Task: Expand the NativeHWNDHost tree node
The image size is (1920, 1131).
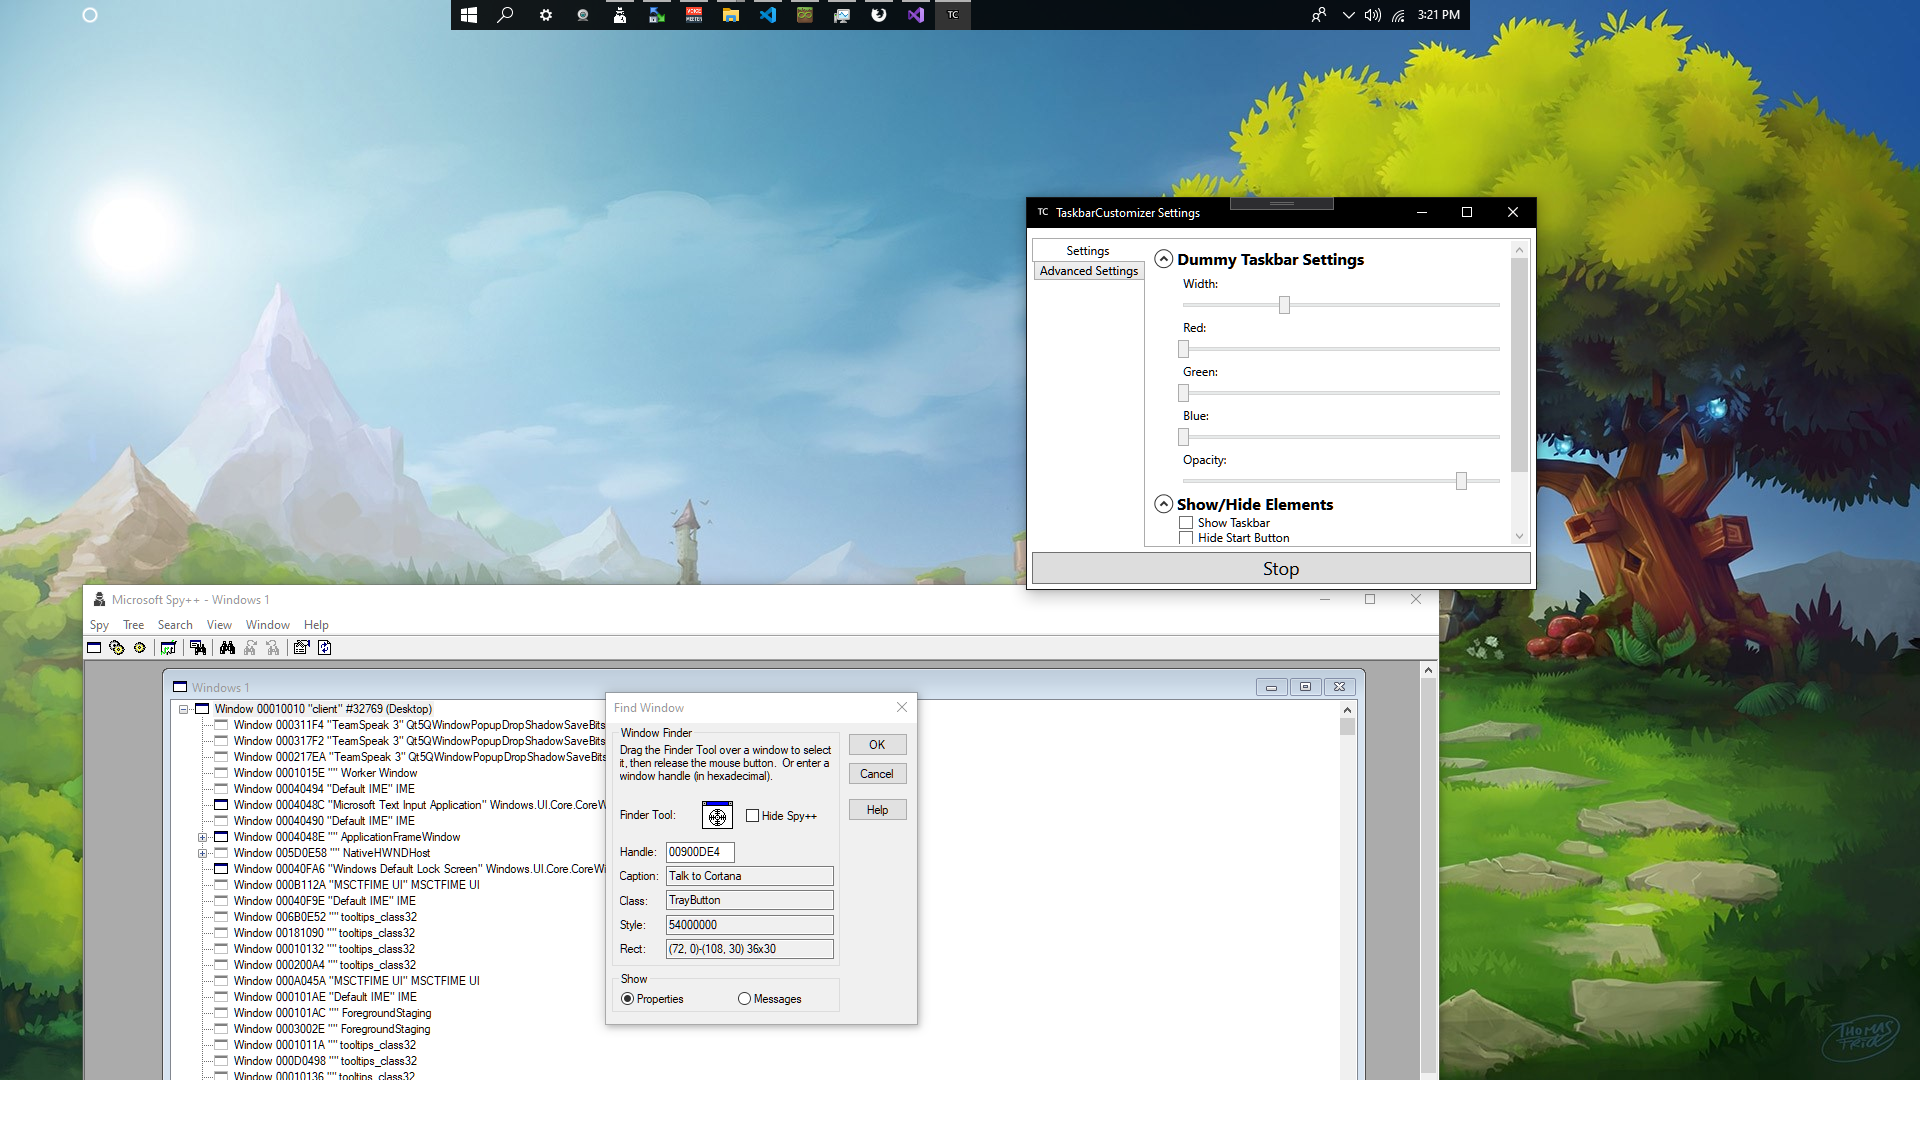Action: tap(204, 853)
